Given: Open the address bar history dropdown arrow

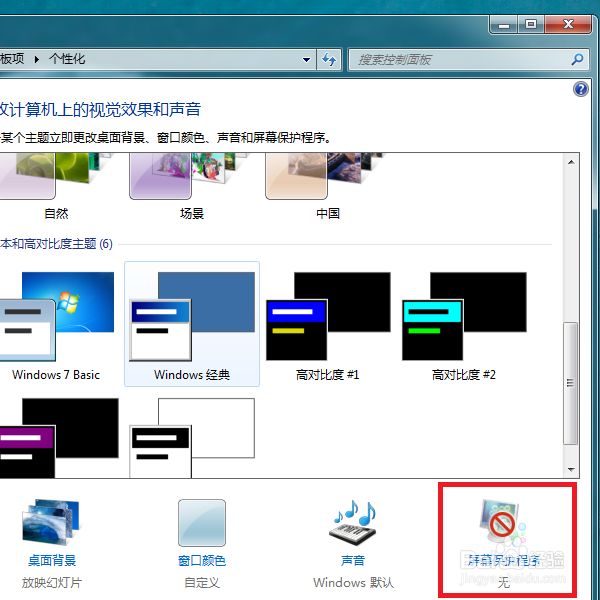Looking at the screenshot, I should click(x=306, y=60).
